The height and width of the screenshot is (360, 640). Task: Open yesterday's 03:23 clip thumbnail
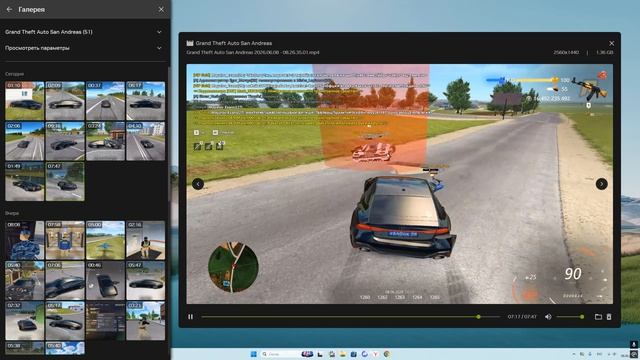(146, 321)
